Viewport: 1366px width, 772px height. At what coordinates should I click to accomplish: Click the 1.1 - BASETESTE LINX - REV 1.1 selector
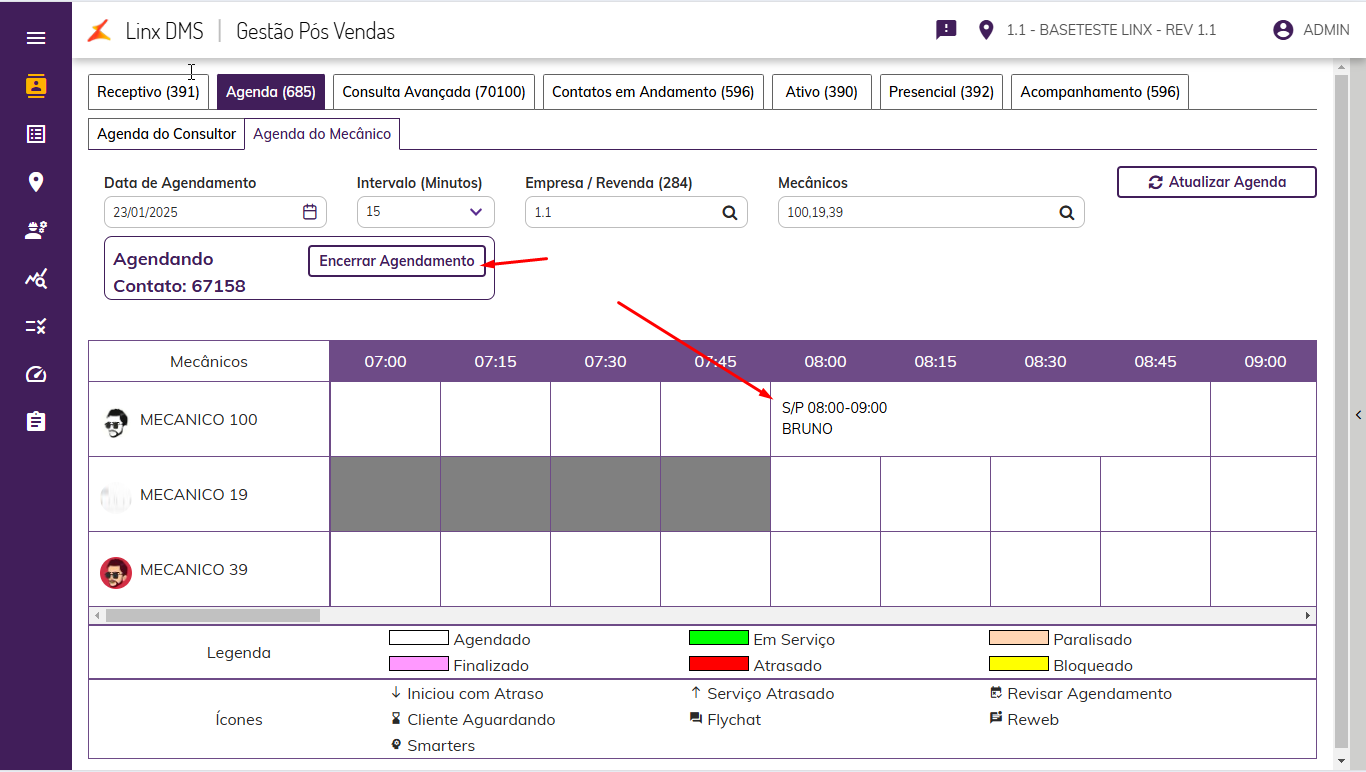[x=1111, y=30]
